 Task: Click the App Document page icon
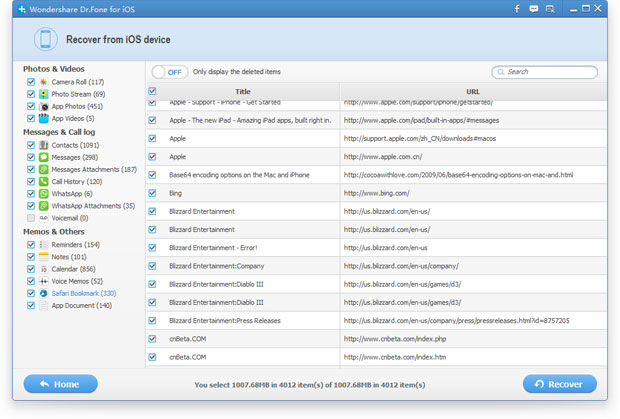pyautogui.click(x=43, y=306)
